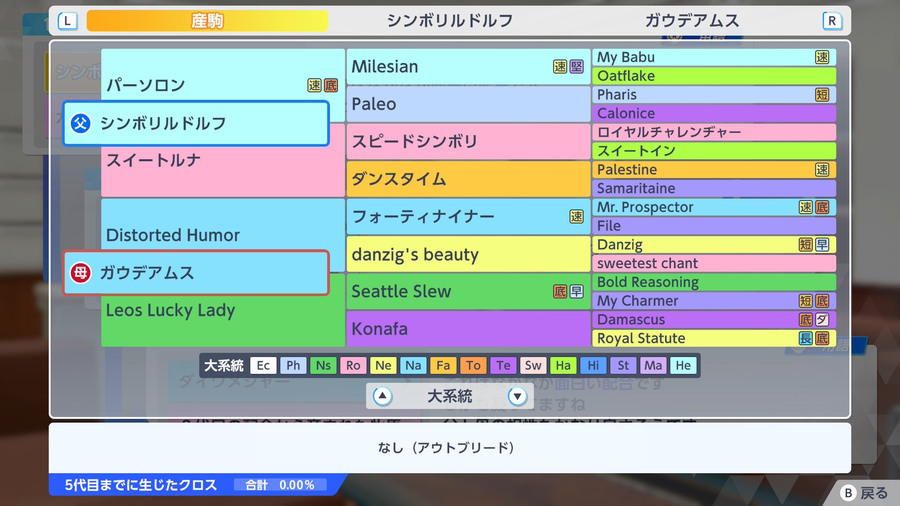This screenshot has height=506, width=900.
Task: Select the Ma lineage swatch
Action: (653, 365)
